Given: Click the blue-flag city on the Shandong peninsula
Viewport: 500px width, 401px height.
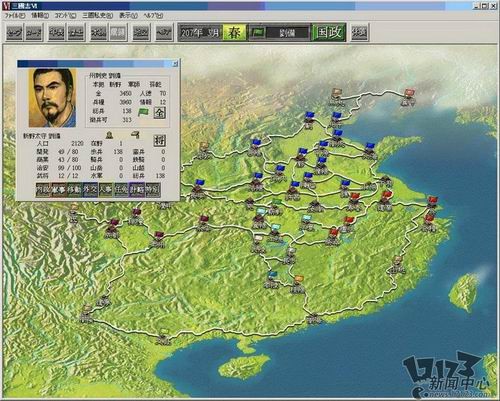Looking at the screenshot, I should (x=370, y=152).
